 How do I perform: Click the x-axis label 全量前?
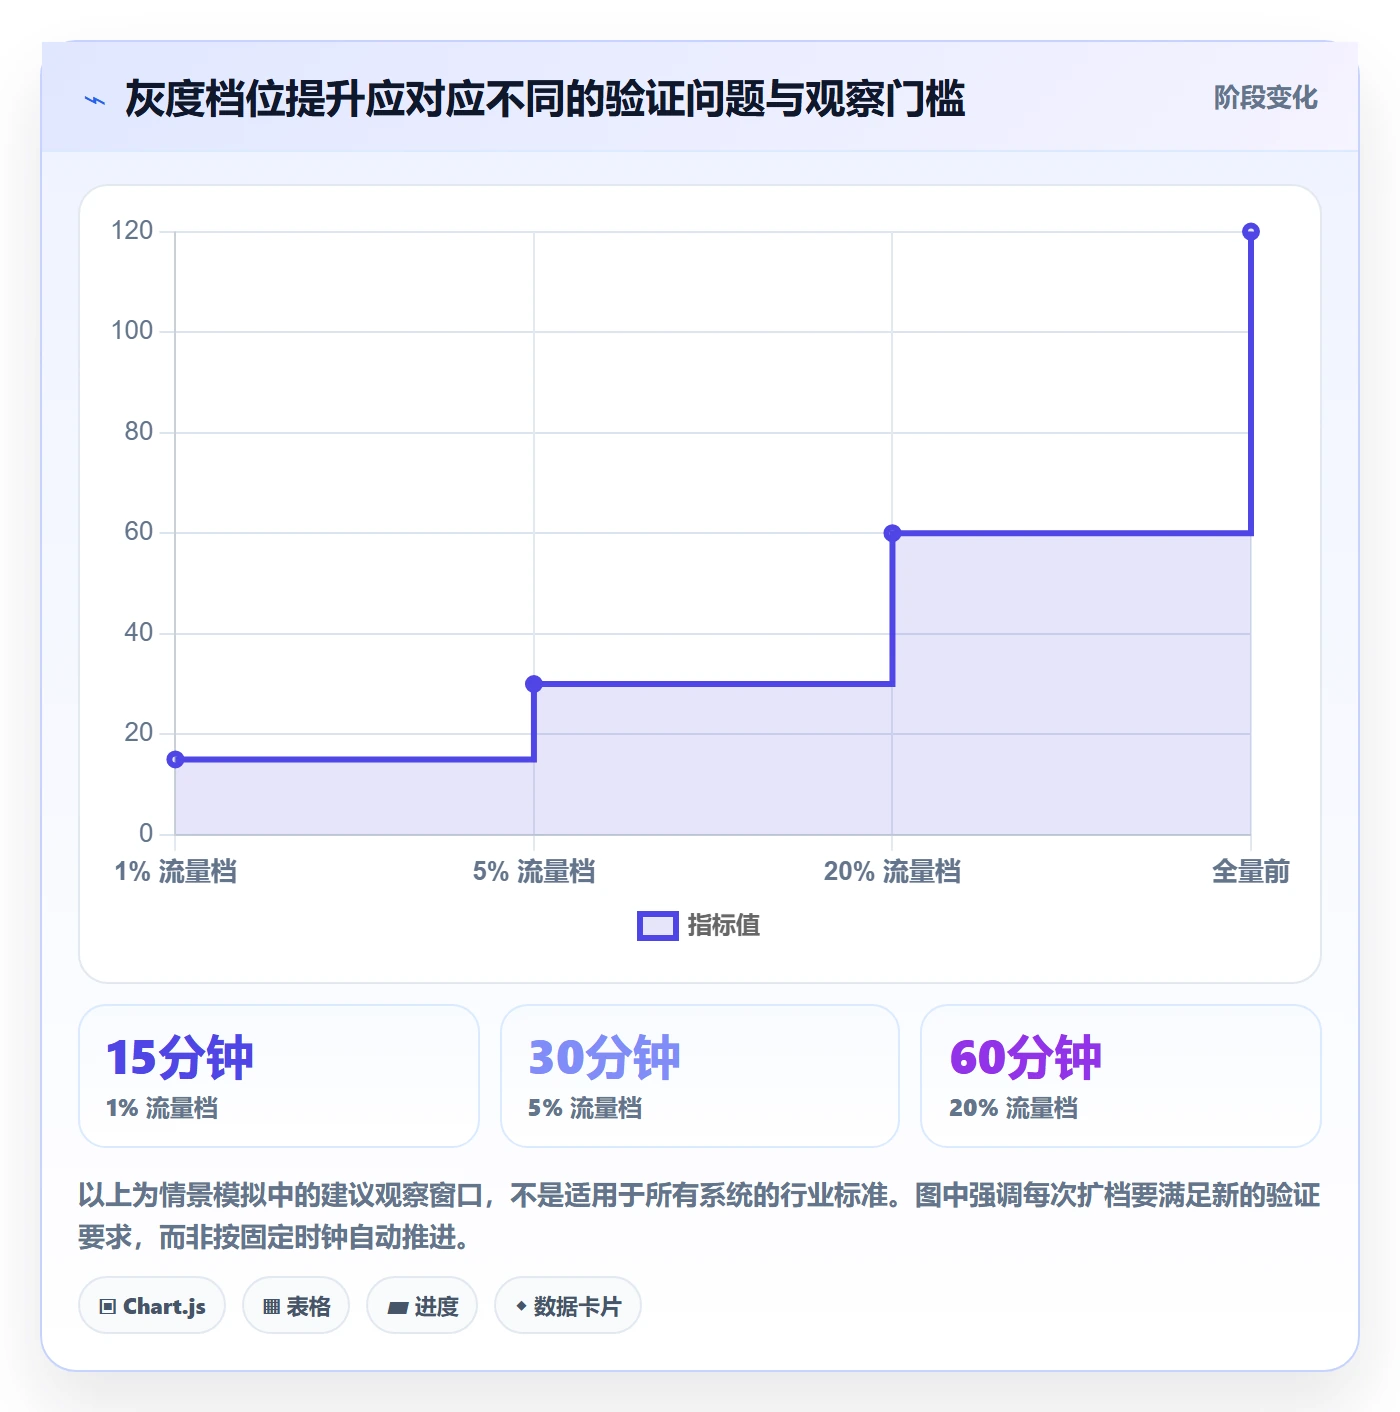(x=1250, y=872)
